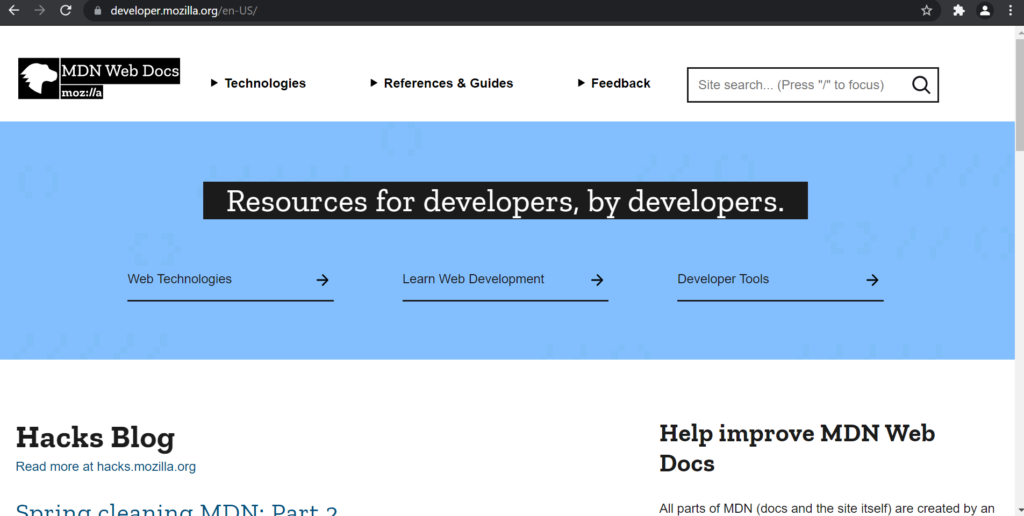This screenshot has width=1024, height=516.
Task: Click the Help improve MDN Web Docs heading
Action: [x=797, y=448]
